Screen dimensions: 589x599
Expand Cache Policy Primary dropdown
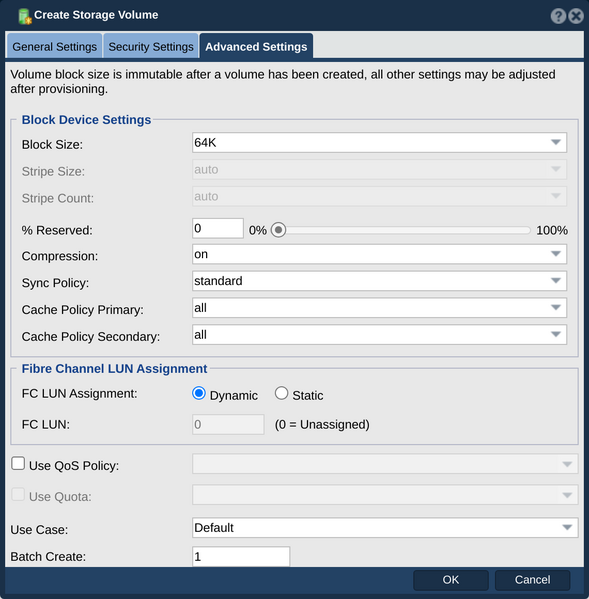[379, 308]
